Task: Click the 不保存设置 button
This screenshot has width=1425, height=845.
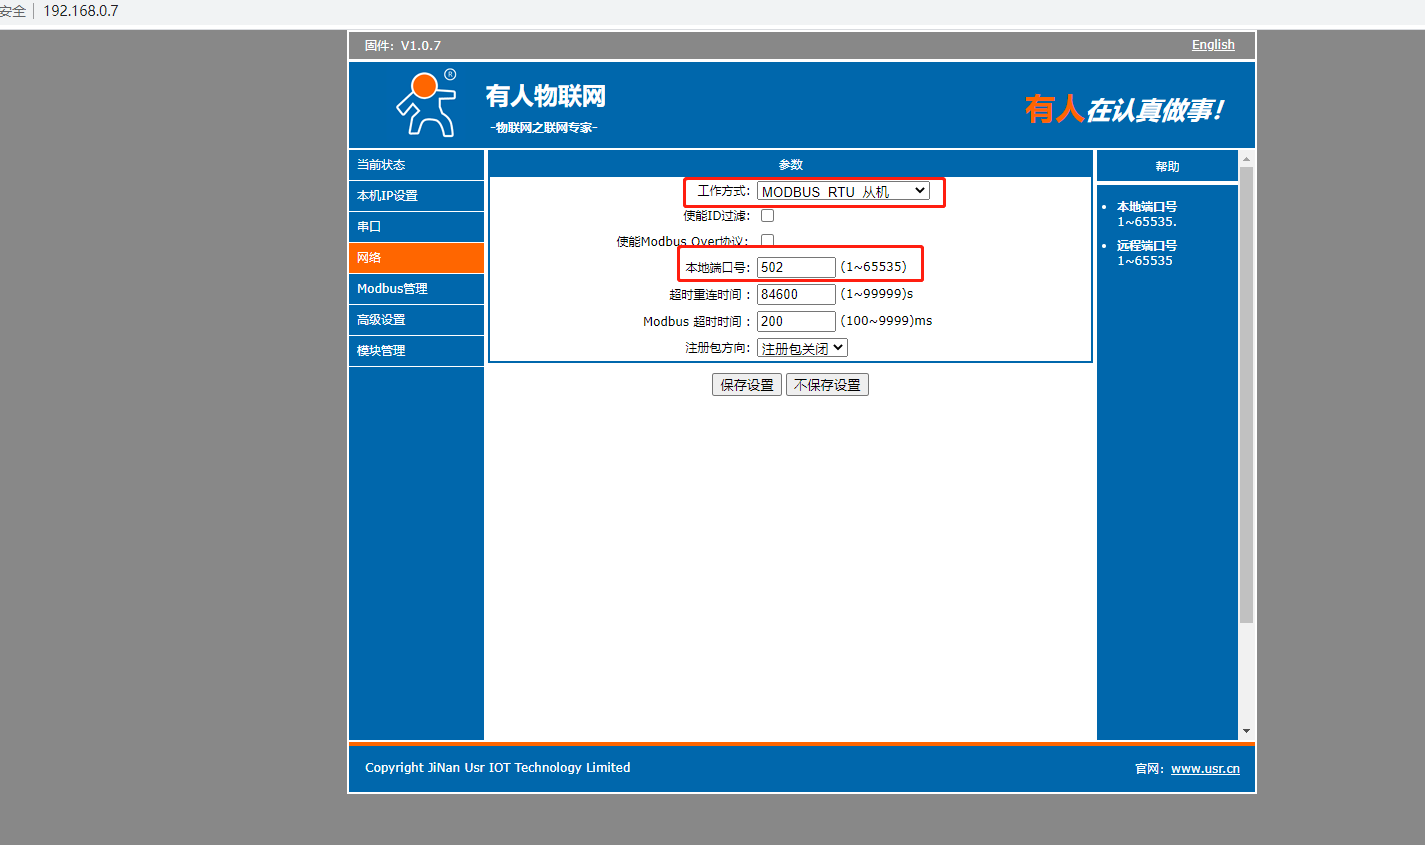Action: [827, 385]
